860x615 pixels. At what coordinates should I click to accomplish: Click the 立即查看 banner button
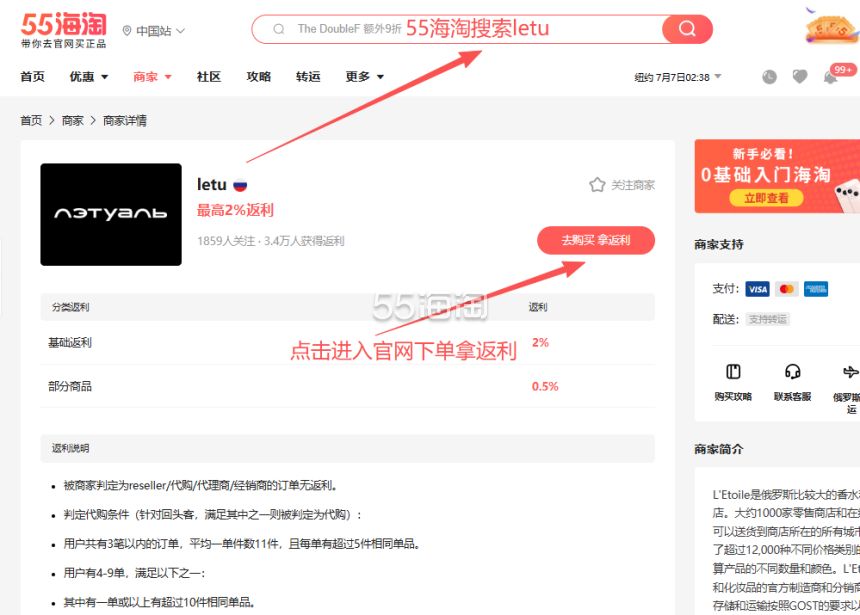tap(766, 198)
